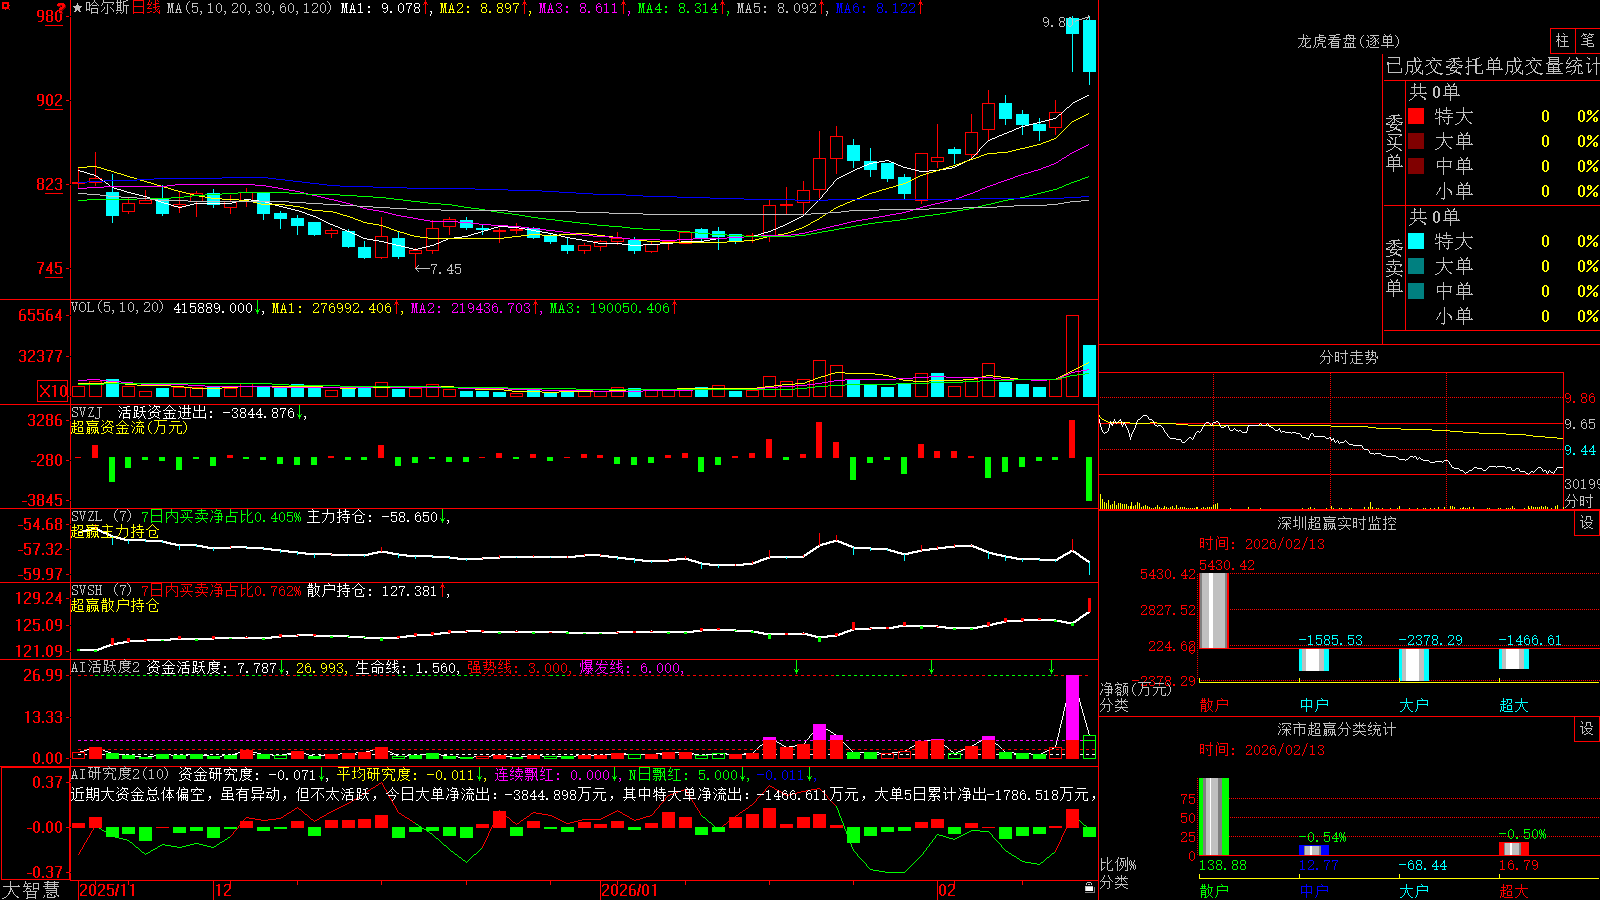
Task: Click 中户 label in 深圳超赢实时监控 chart
Action: pyautogui.click(x=1314, y=705)
